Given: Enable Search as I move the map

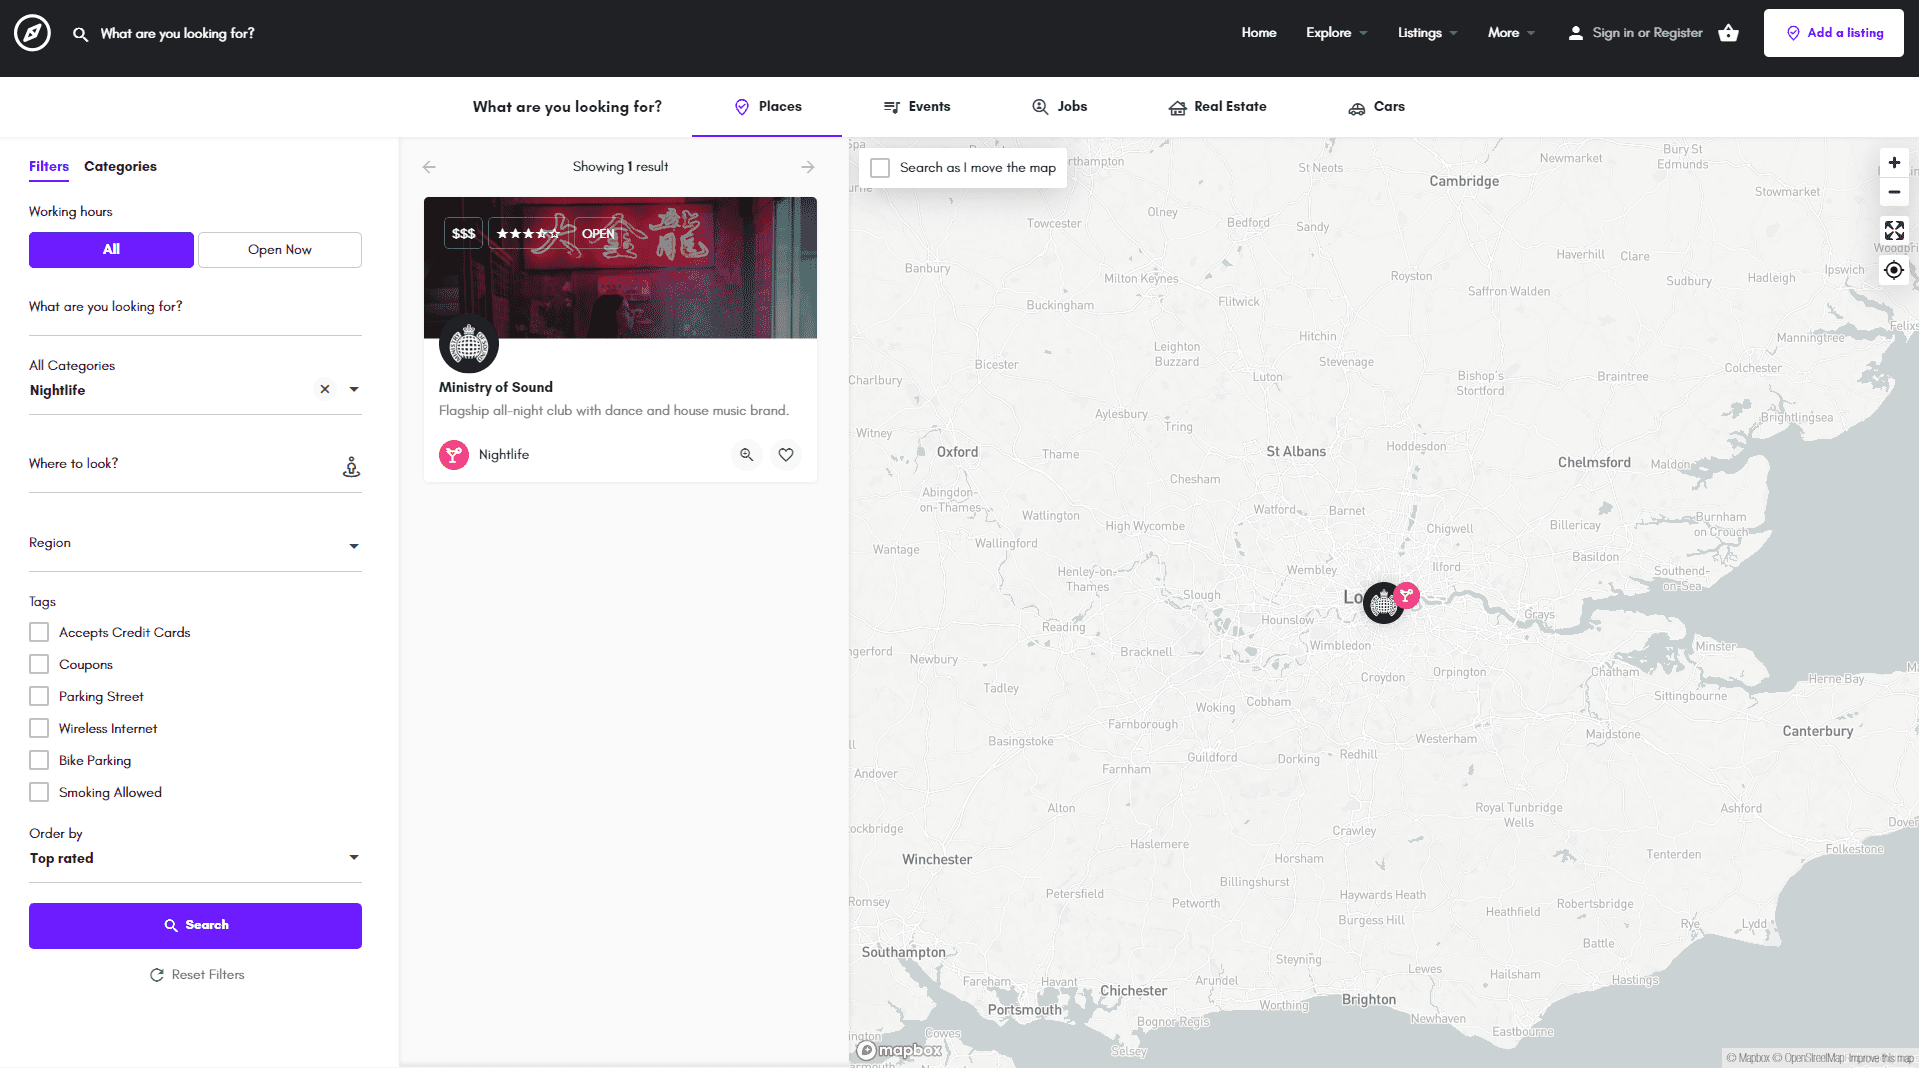Looking at the screenshot, I should click(880, 168).
